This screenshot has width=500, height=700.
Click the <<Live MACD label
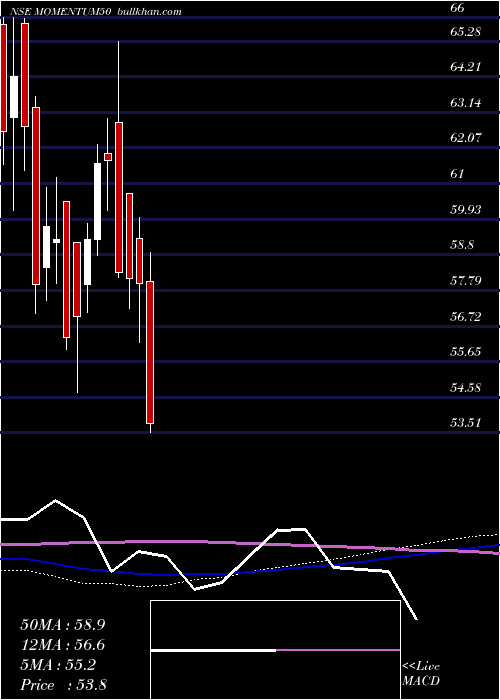pyautogui.click(x=421, y=673)
